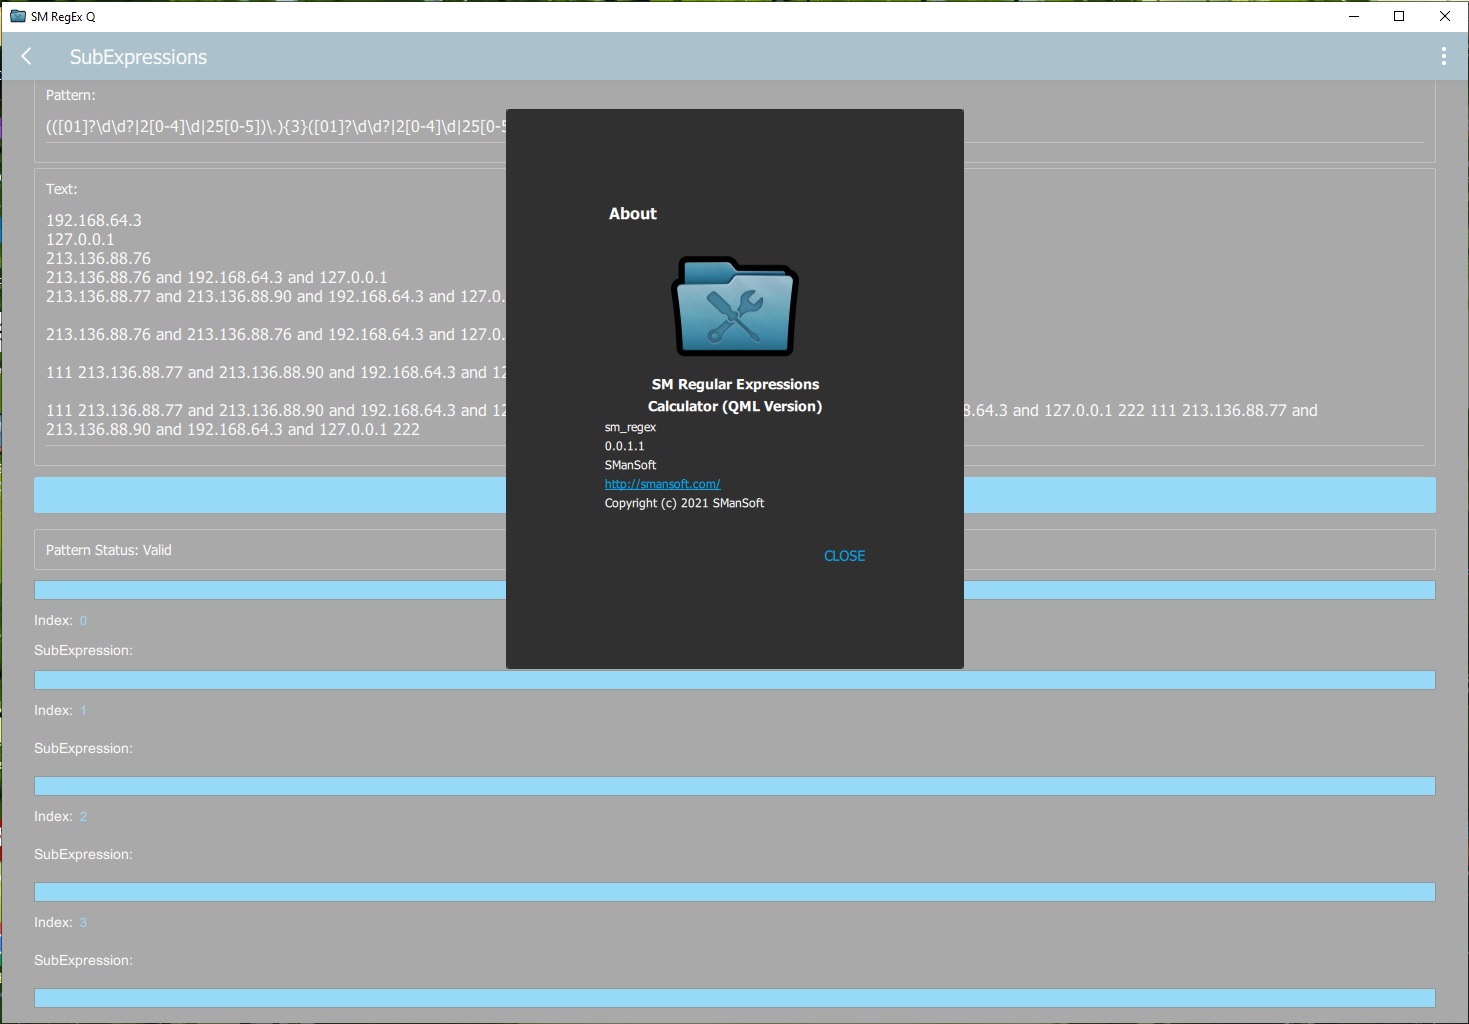This screenshot has height=1024, width=1469.
Task: Click the standalone 213.136.88.76 line
Action: point(98,258)
